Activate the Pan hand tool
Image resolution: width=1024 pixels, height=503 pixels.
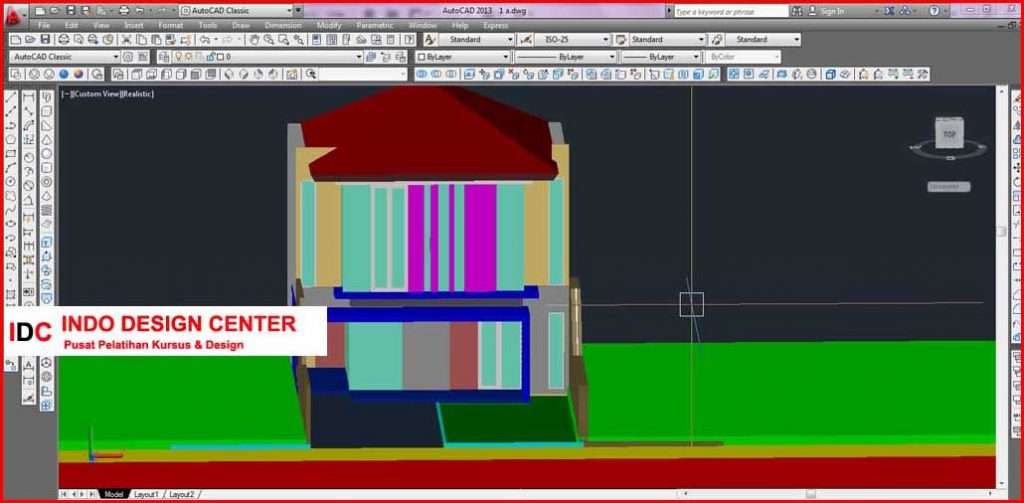click(254, 40)
